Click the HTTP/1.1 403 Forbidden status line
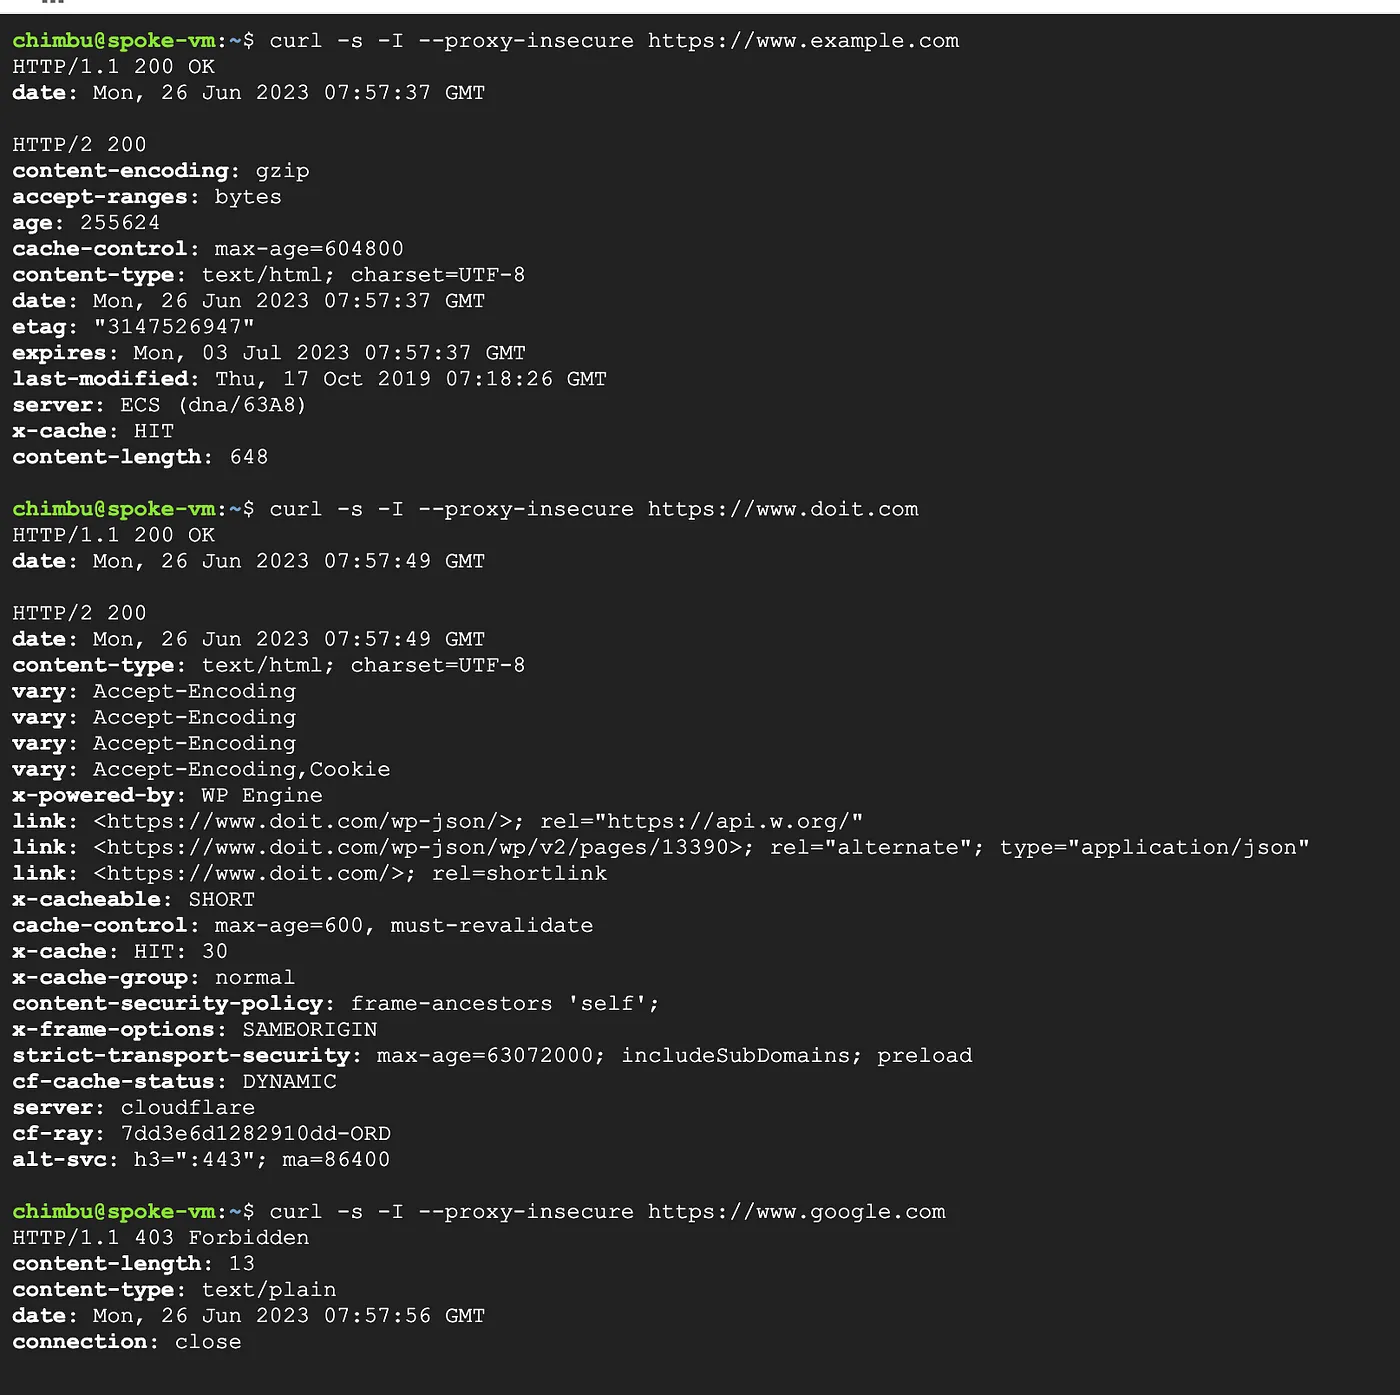The image size is (1400, 1395). pos(161,1238)
